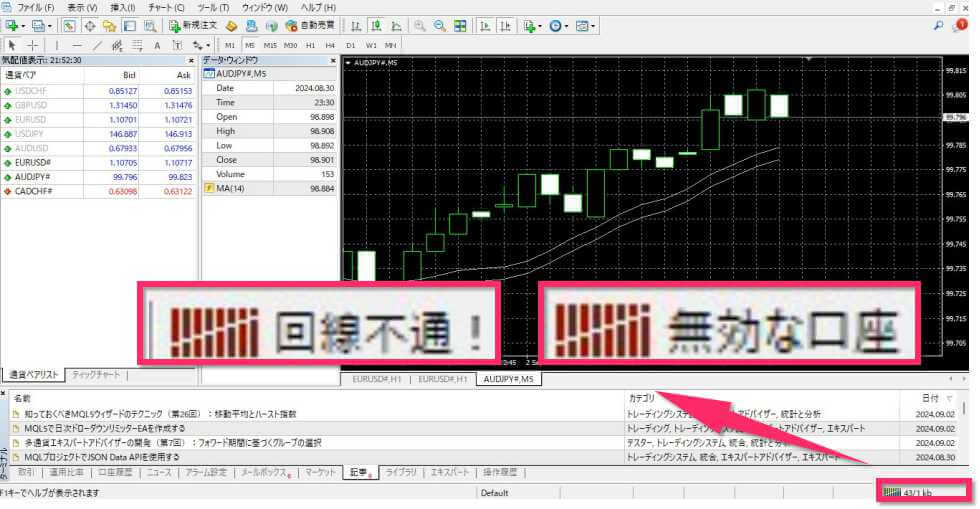This screenshot has width=980, height=509.
Task: Switch to the H4 timeframe
Action: [330, 45]
